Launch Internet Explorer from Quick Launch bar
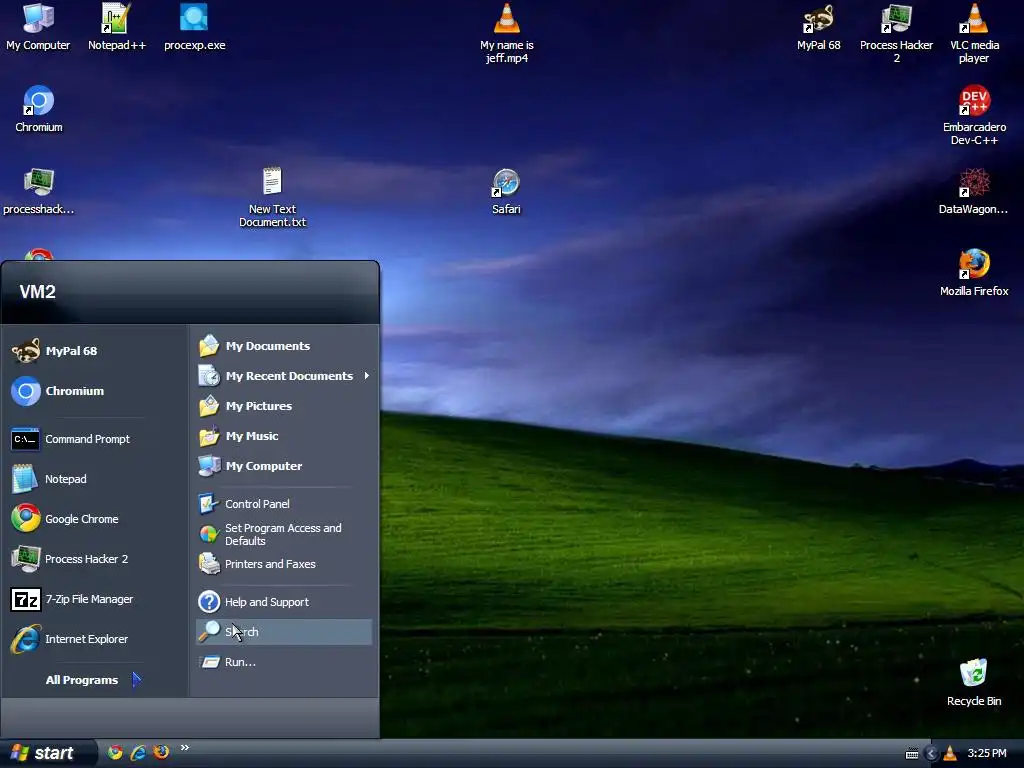Screen dimensions: 1024x768 click(138, 752)
